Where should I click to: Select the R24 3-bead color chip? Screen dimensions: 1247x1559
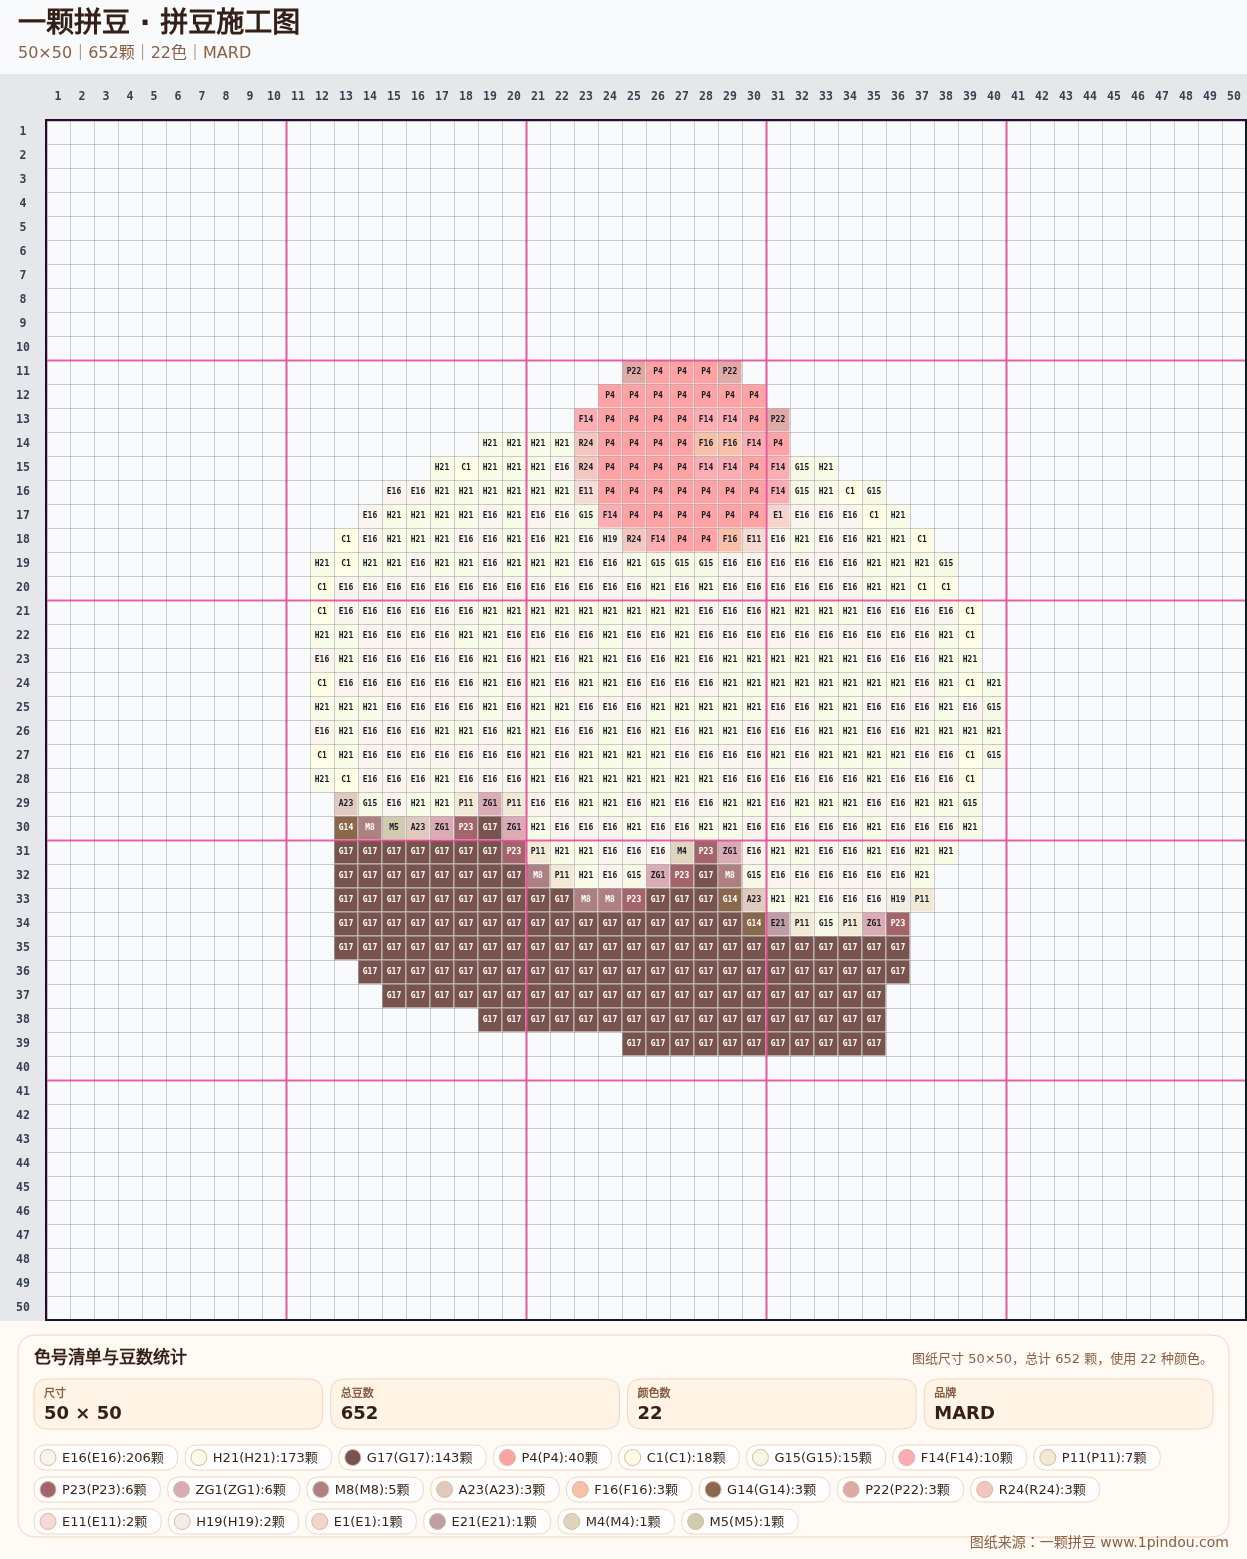1035,1489
